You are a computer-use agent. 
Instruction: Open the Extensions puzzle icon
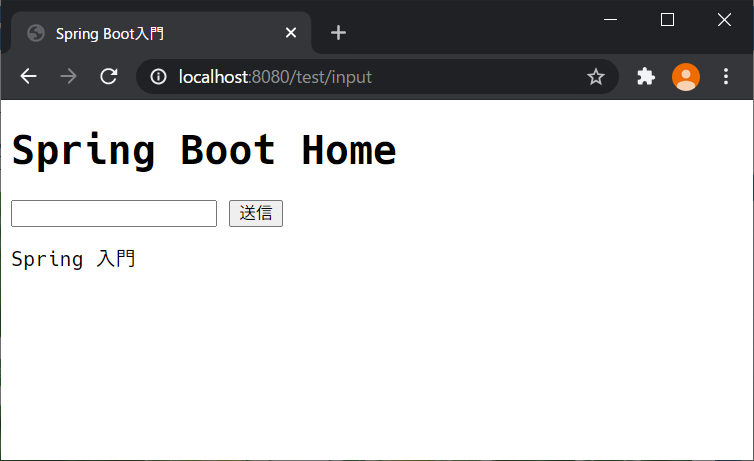pyautogui.click(x=646, y=76)
